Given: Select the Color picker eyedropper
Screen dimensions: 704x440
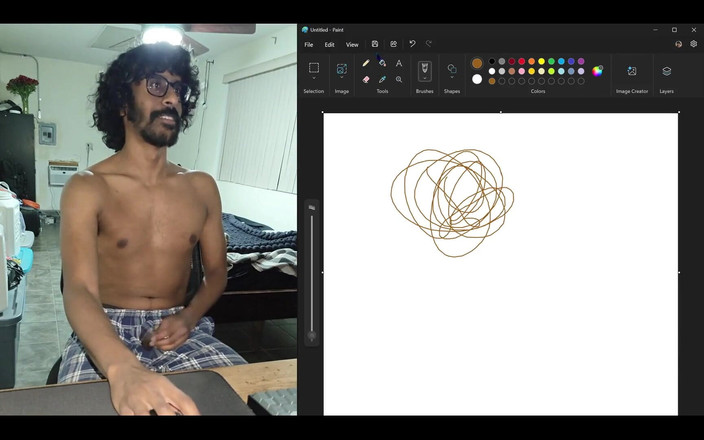Looking at the screenshot, I should tap(382, 79).
